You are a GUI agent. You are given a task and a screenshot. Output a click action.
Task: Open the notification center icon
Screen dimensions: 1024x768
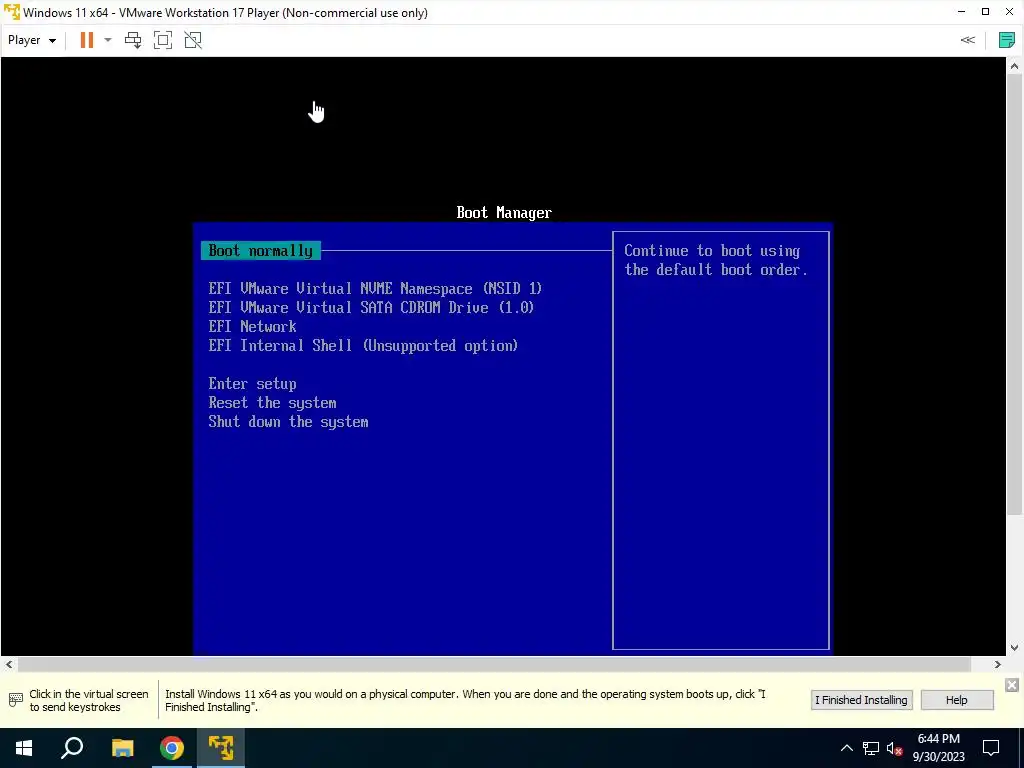[991, 748]
